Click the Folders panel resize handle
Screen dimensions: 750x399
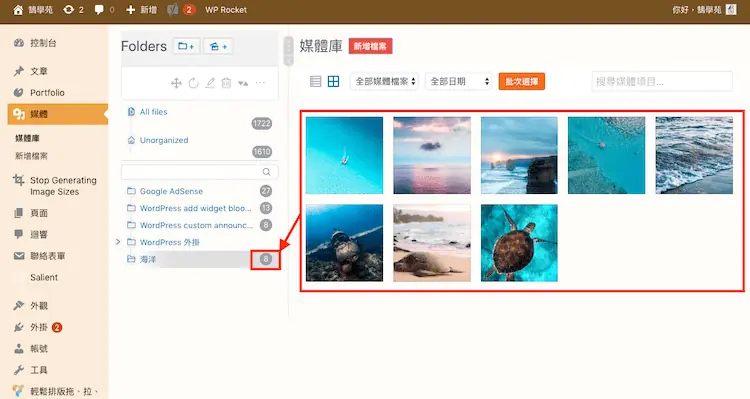point(288,51)
